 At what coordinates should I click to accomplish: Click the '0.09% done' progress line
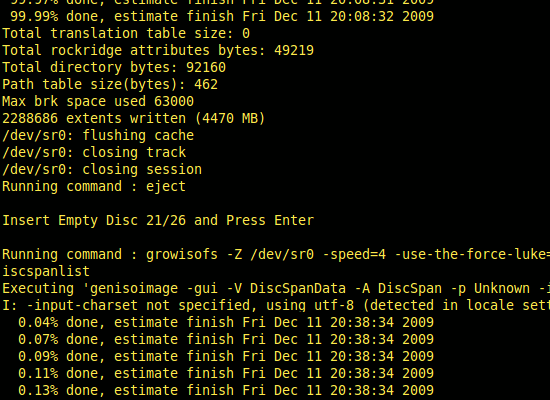click(x=226, y=356)
